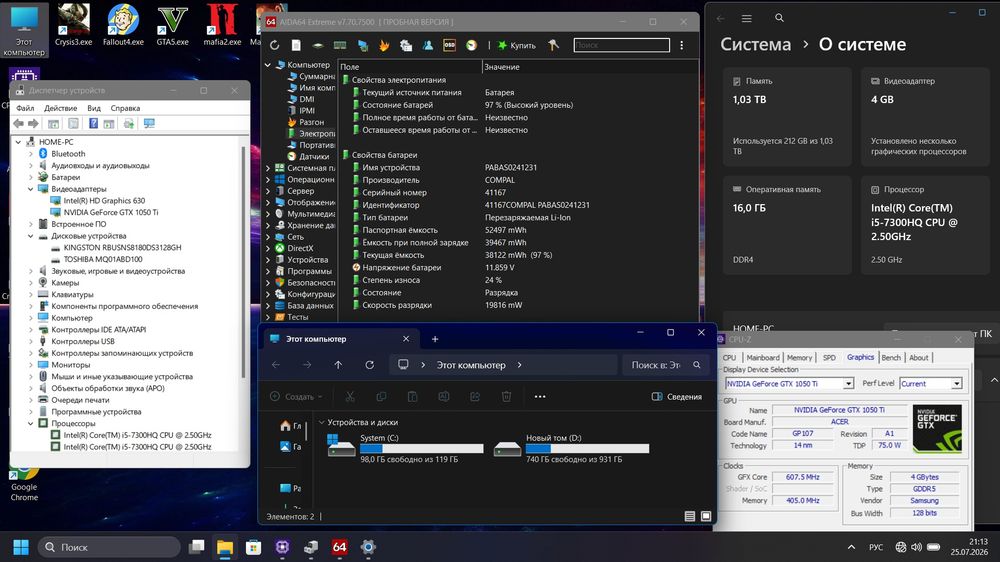Collapse the Видеоадаптеры node in Device Manager

[x=31, y=189]
